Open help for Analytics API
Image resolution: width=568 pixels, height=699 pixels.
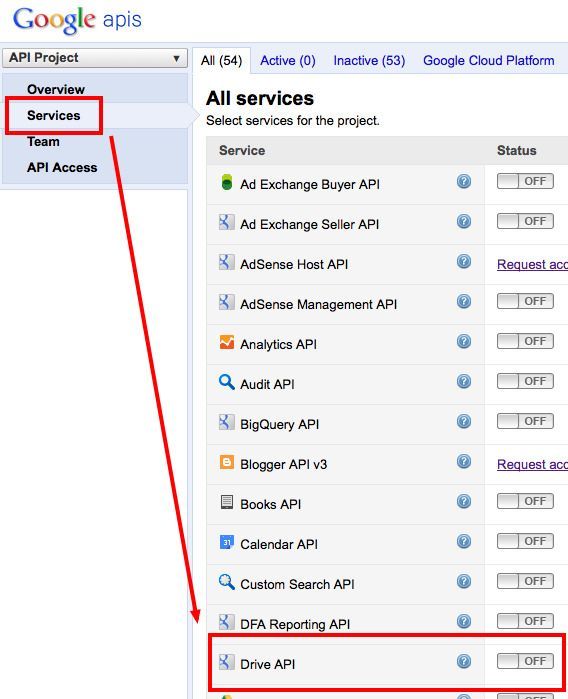tap(464, 341)
